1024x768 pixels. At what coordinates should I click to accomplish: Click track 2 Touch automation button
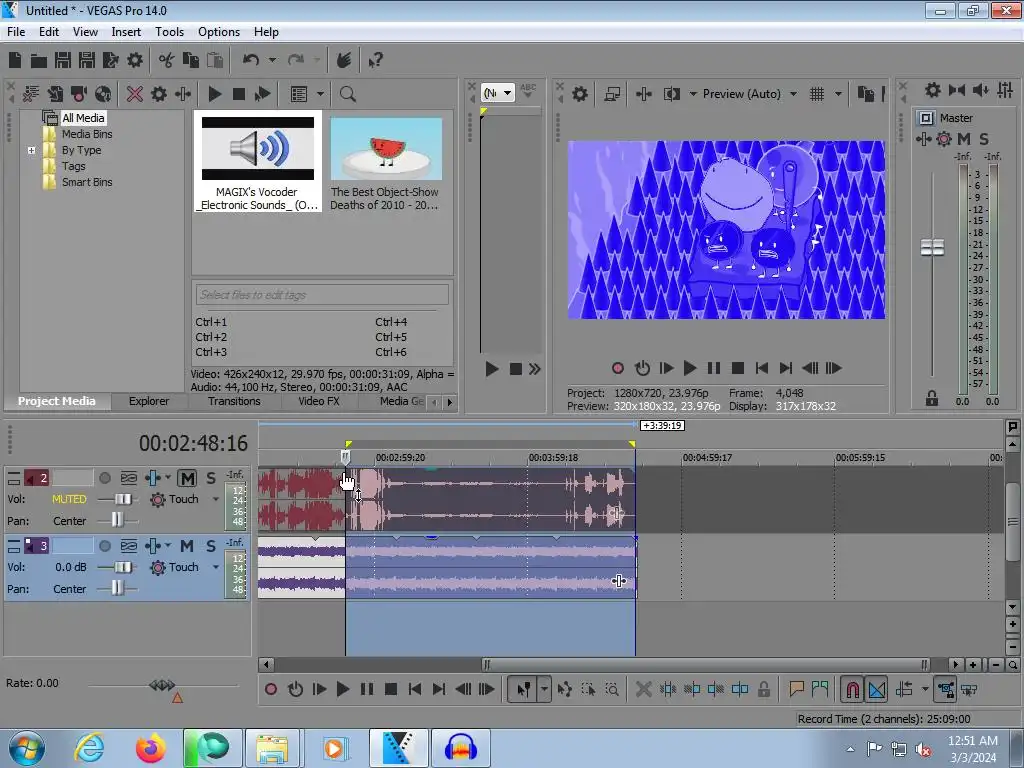[x=174, y=499]
